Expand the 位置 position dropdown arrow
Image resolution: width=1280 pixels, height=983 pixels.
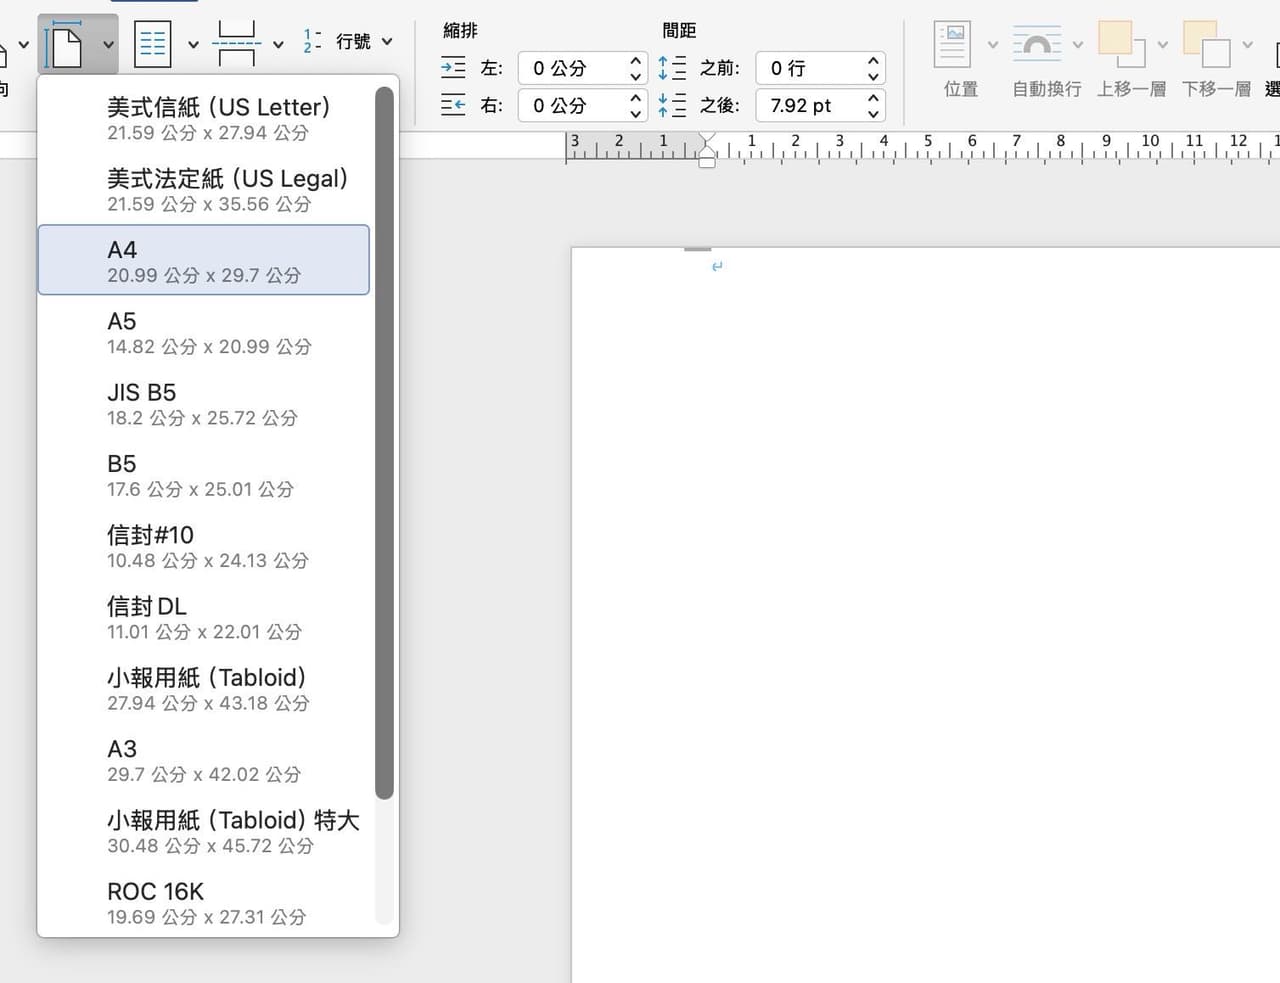[992, 45]
